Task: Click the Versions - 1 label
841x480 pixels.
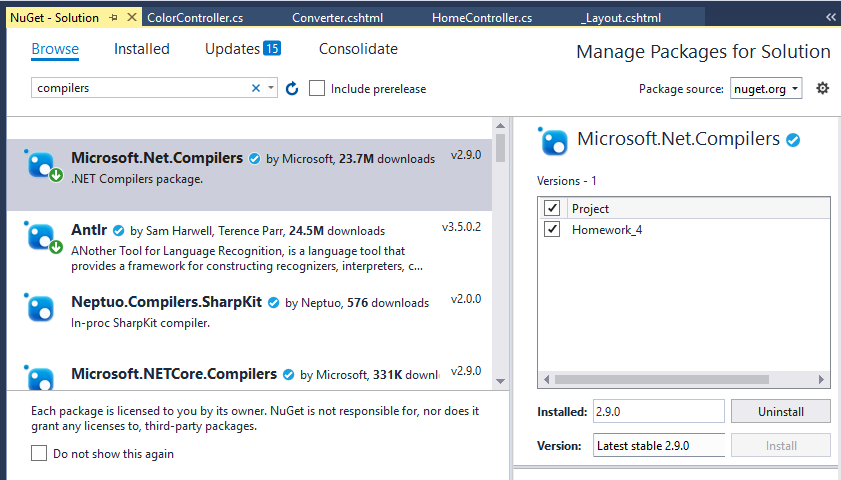Action: point(566,181)
